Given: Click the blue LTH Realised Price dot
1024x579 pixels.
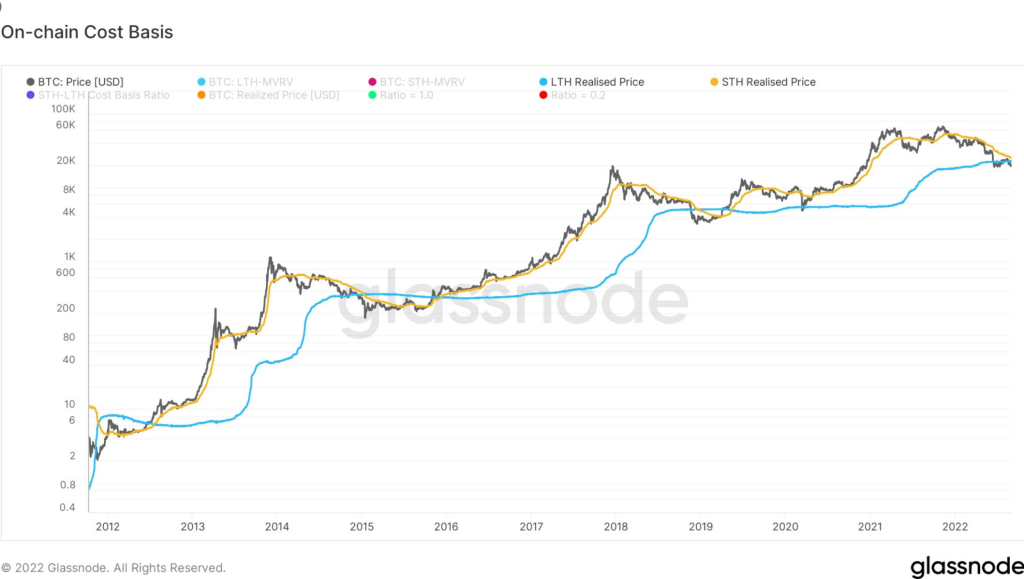Looking at the screenshot, I should pyautogui.click(x=543, y=82).
